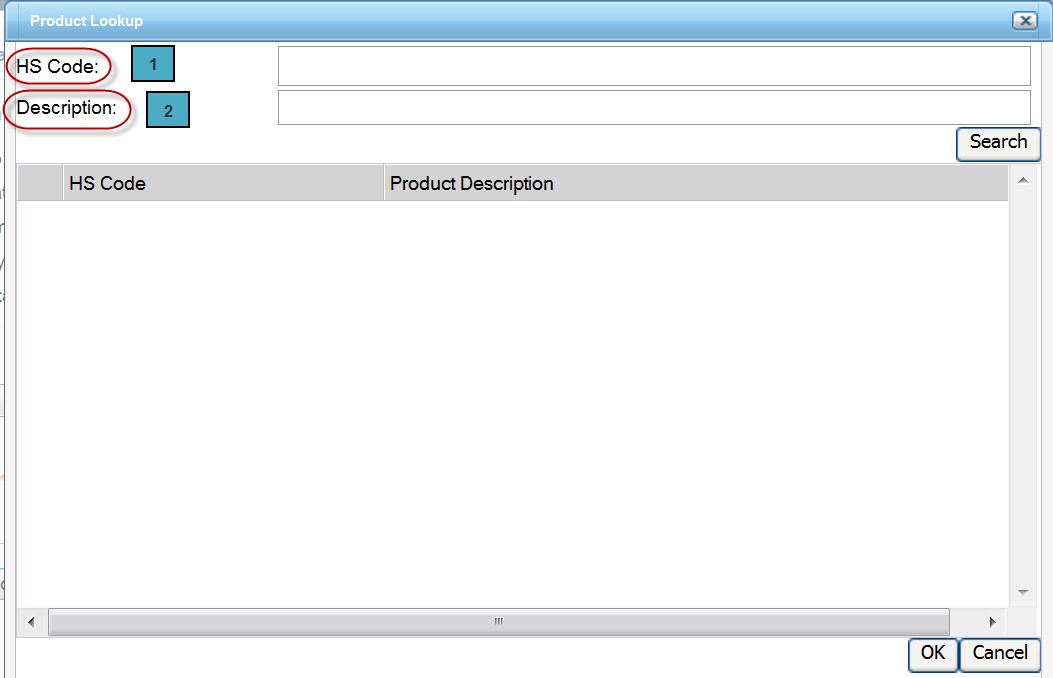Select the Product Description column header
The image size is (1053, 678).
[x=696, y=183]
